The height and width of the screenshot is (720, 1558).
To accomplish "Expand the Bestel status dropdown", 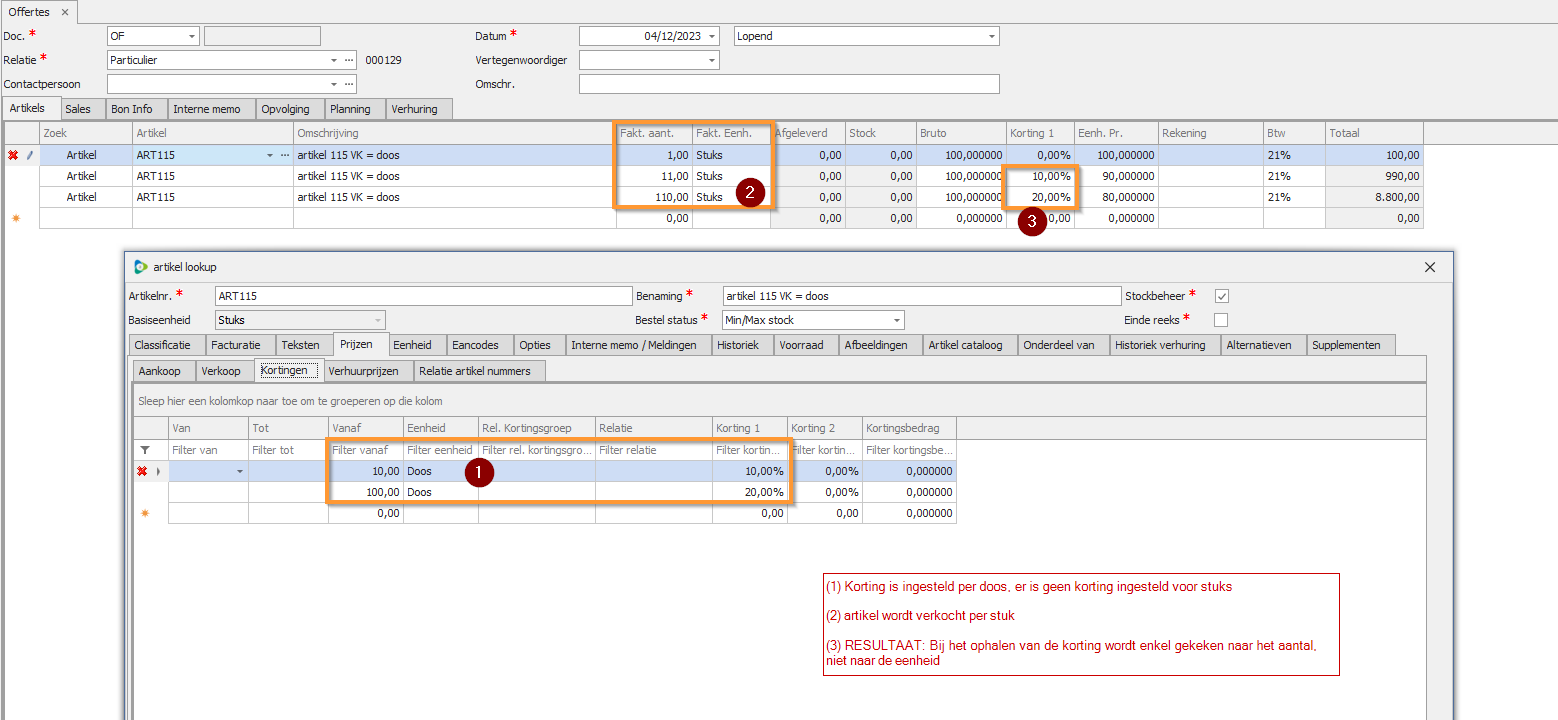I will click(x=896, y=320).
